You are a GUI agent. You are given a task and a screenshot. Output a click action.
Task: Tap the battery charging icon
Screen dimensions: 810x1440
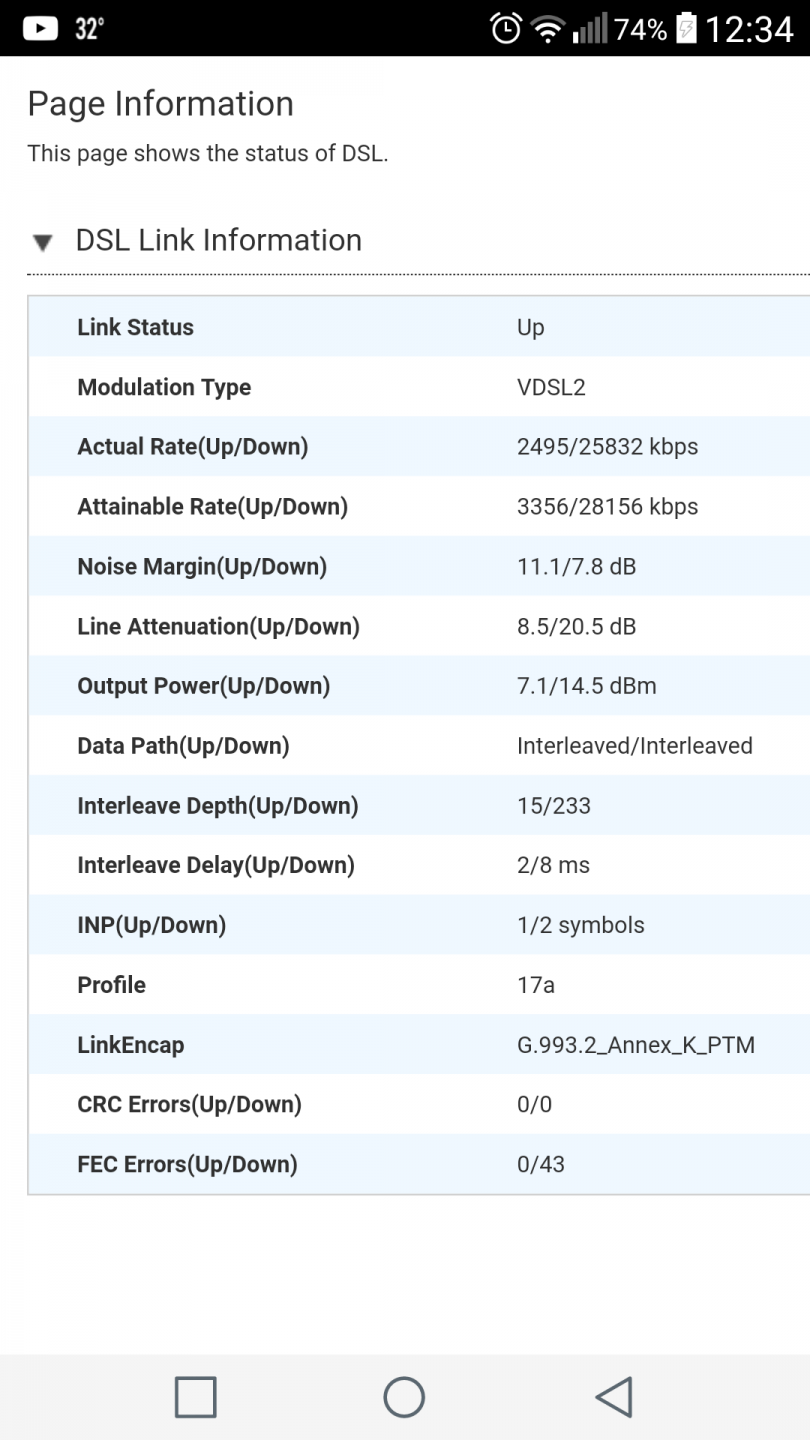687,29
